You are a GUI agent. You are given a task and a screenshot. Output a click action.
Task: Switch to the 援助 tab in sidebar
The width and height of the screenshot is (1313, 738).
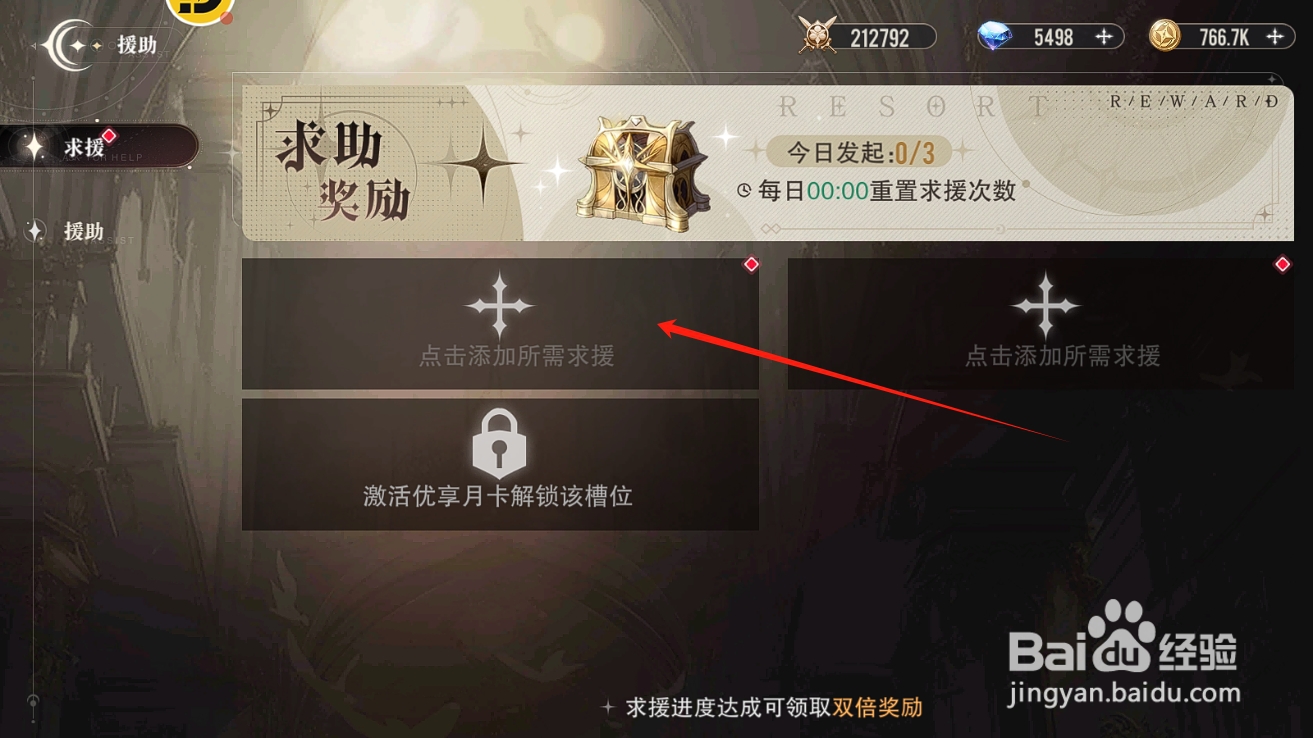tap(85, 231)
